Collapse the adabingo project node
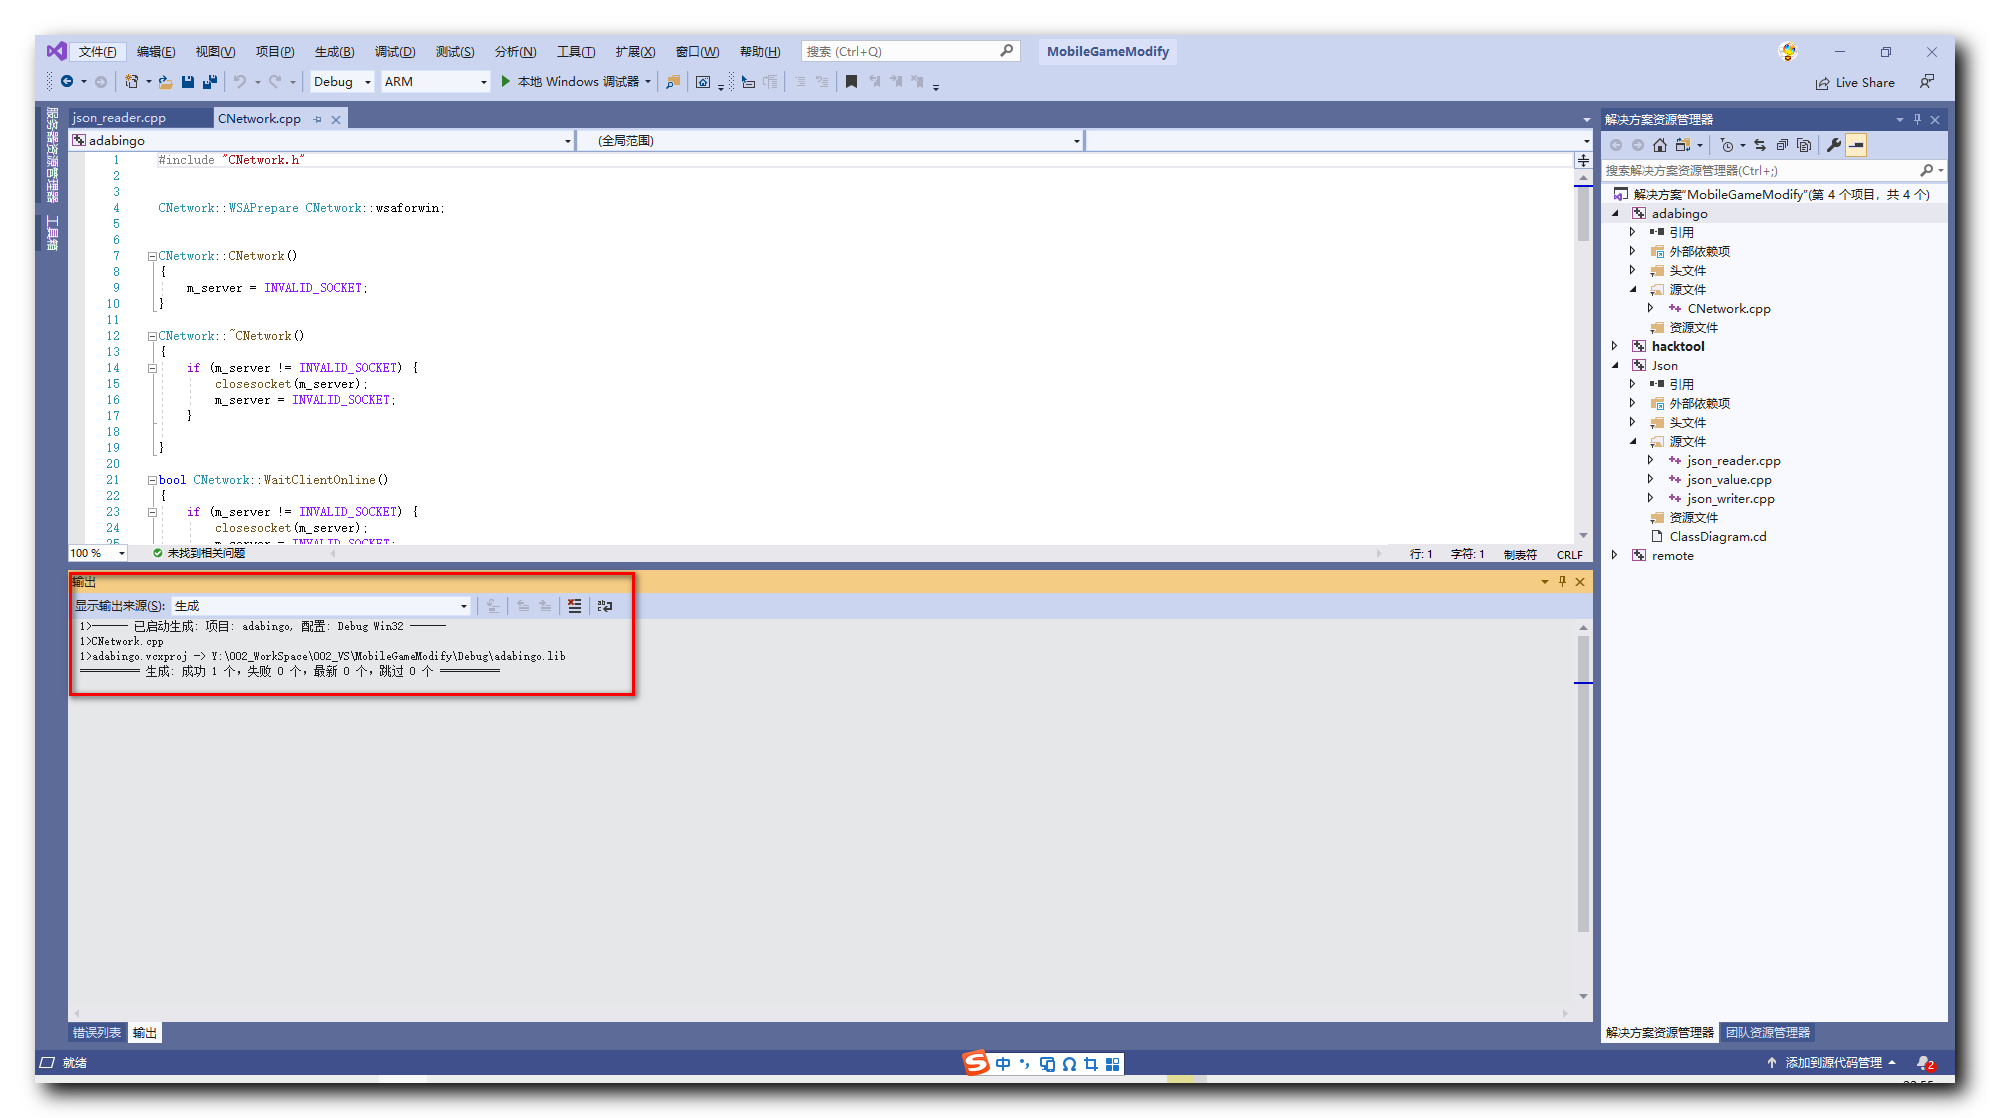1990x1118 pixels. [1615, 213]
